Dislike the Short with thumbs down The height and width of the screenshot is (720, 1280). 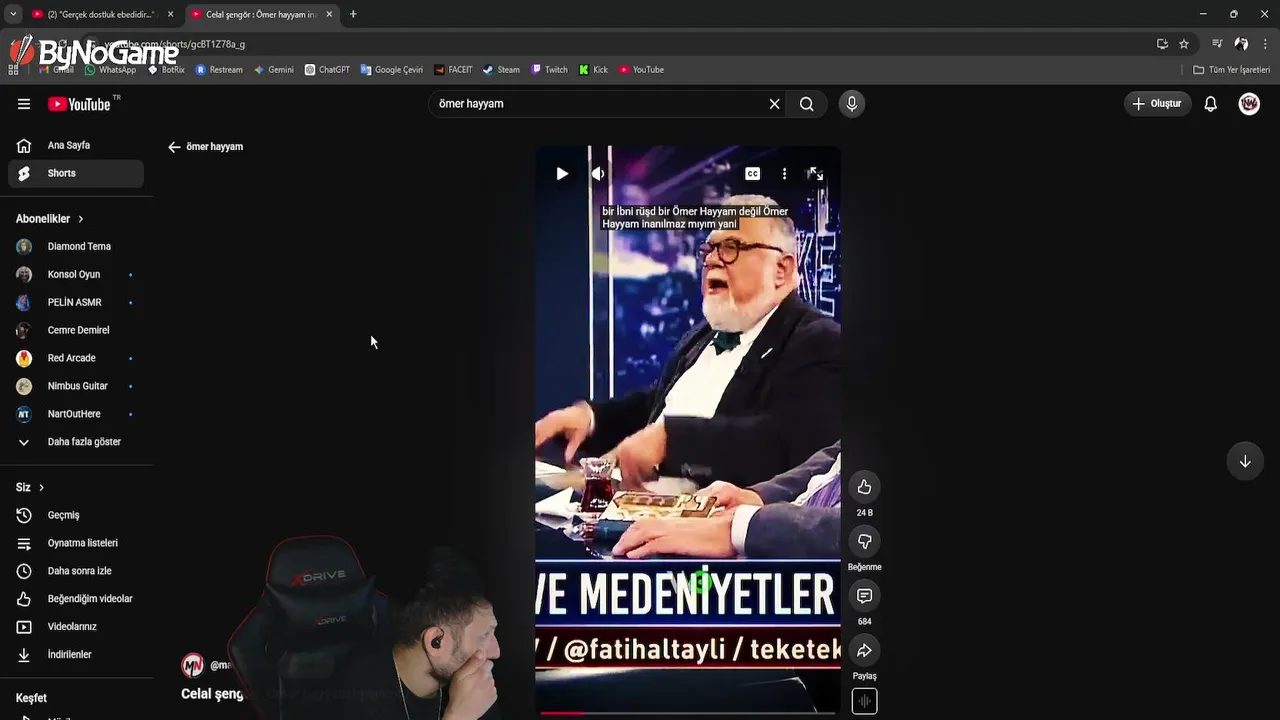(864, 541)
